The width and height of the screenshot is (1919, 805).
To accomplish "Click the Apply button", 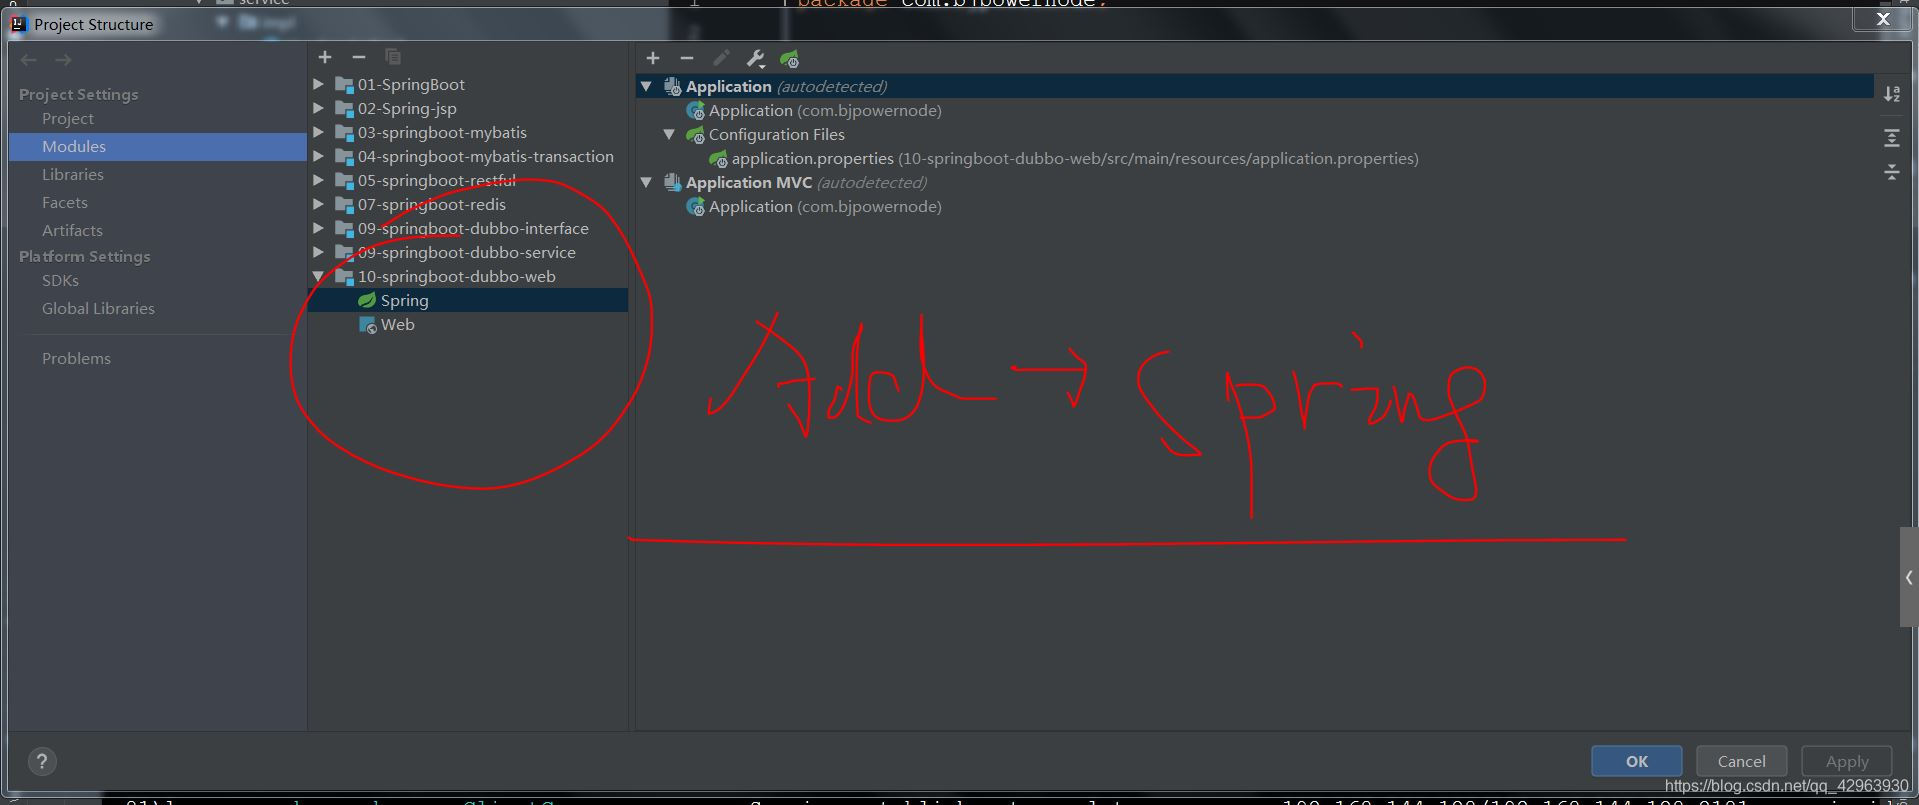I will [x=1846, y=761].
